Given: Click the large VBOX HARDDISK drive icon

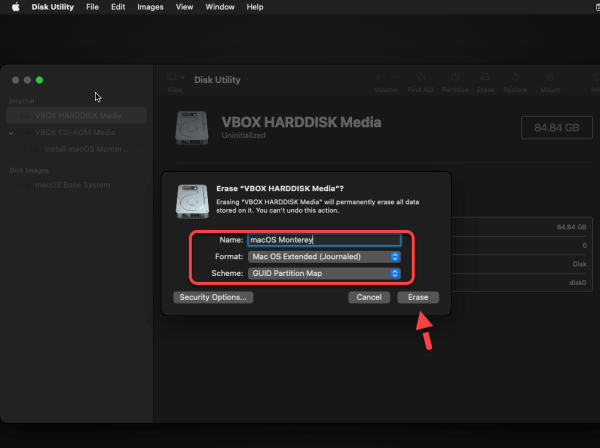Looking at the screenshot, I should coord(192,128).
